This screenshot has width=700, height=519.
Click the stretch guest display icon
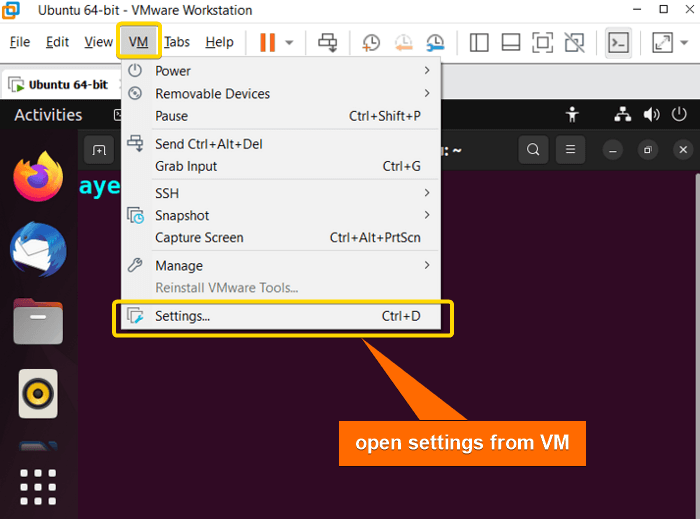662,43
